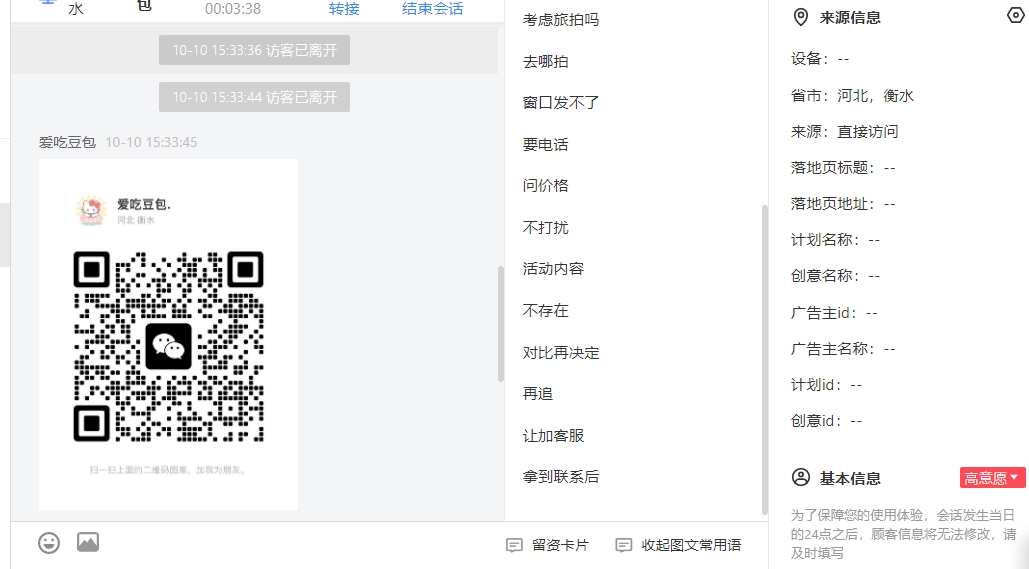1029x569 pixels.
Task: Select quick phrase 不打扰
Action: 545,228
